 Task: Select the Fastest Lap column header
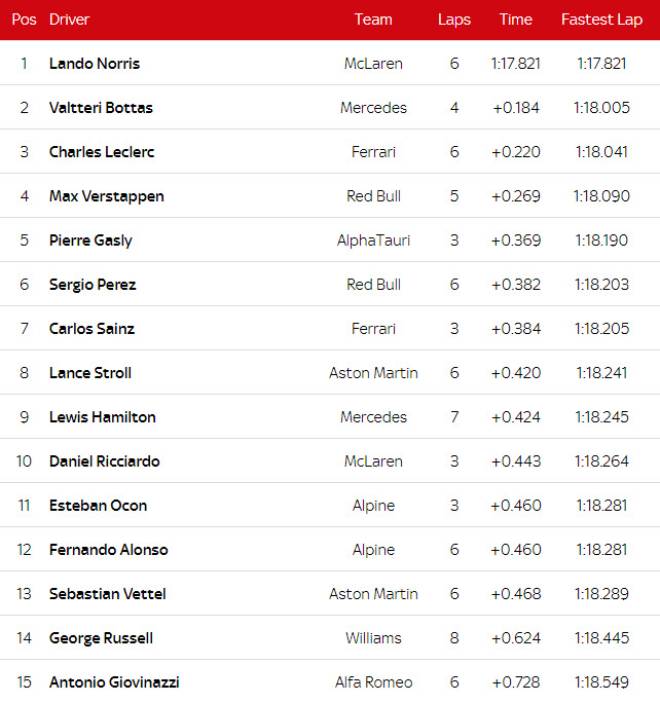pos(601,19)
